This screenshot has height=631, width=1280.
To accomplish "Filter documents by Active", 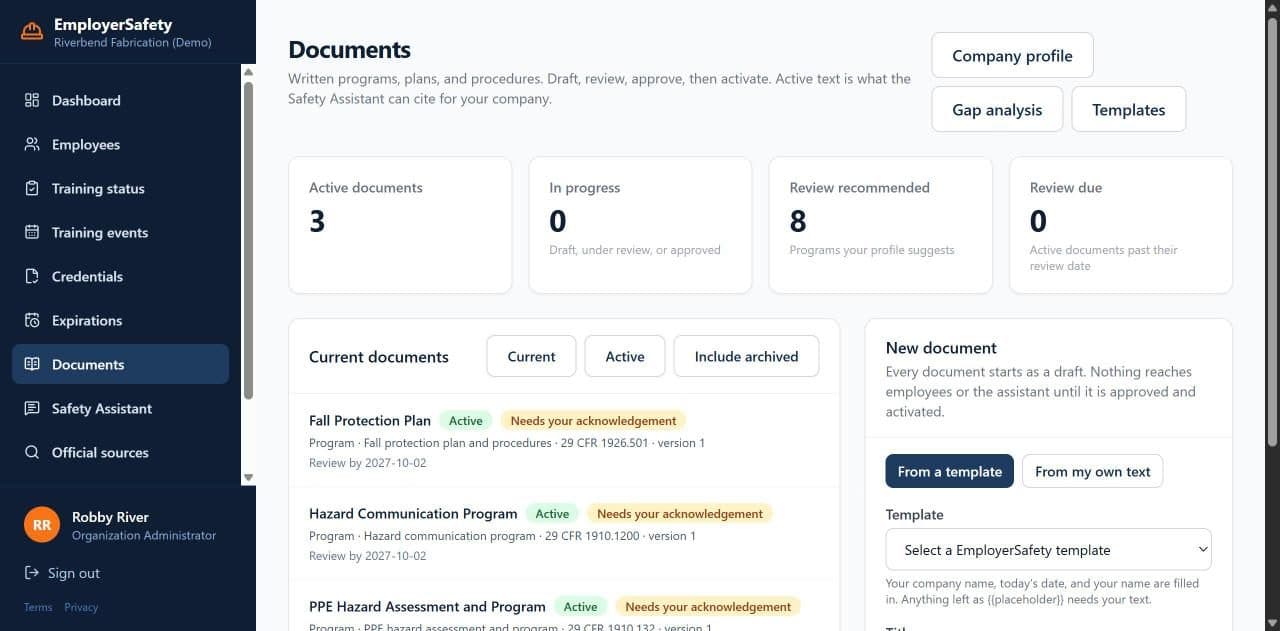I will coord(625,356).
